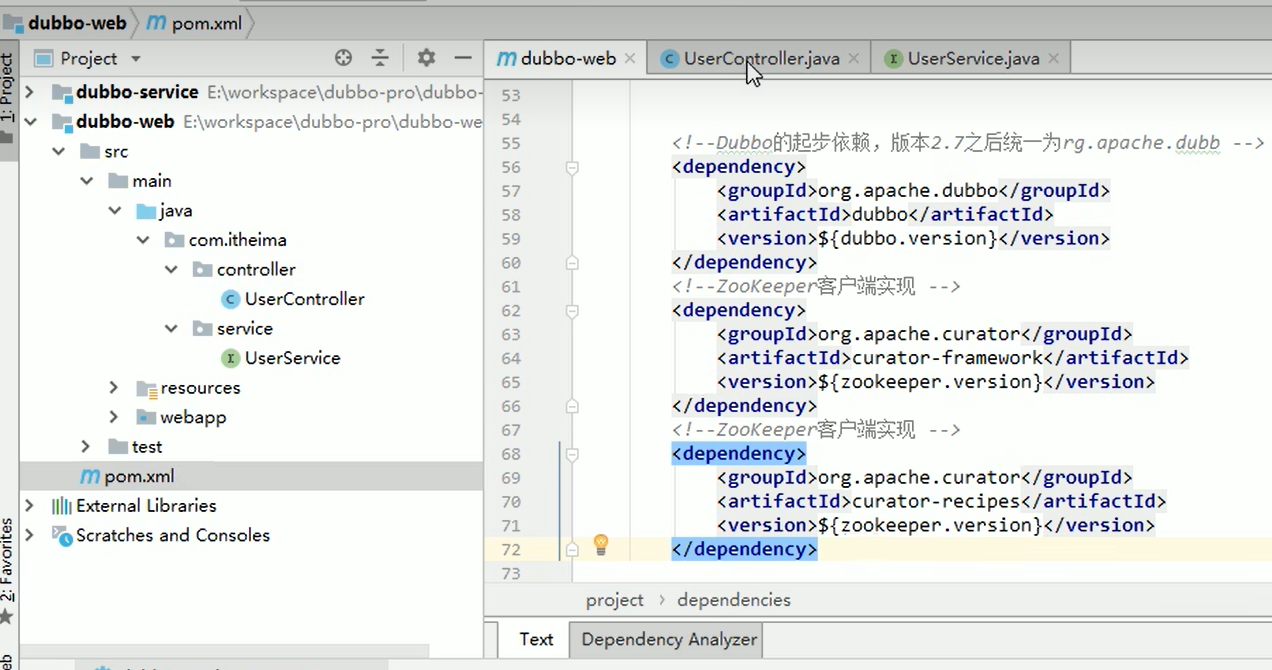
Task: Collapse the service package
Action: pos(171,329)
